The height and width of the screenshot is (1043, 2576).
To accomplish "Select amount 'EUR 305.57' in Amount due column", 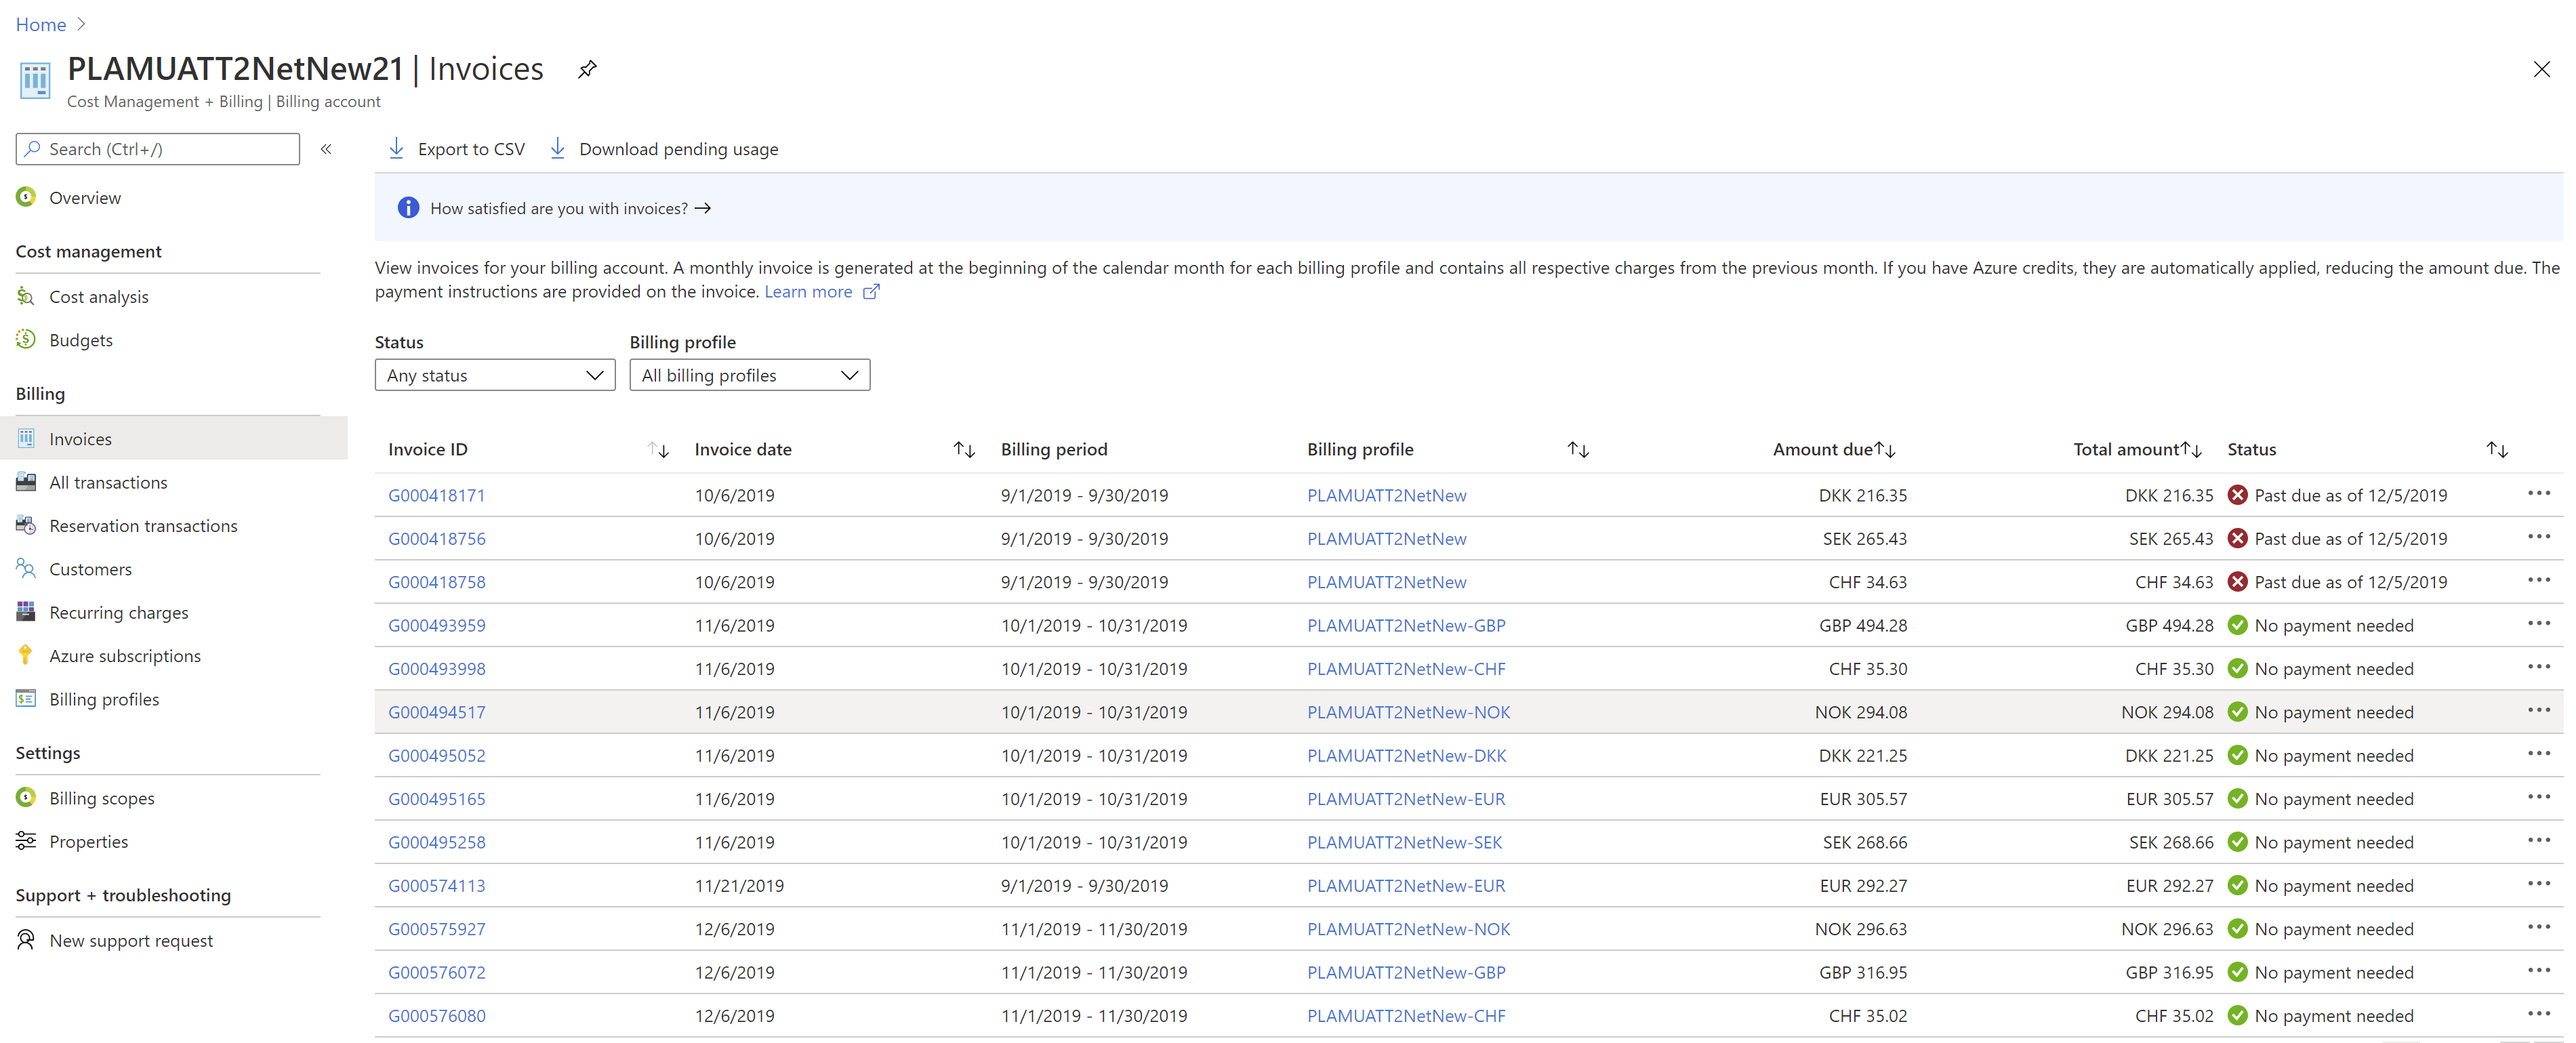I will [x=1863, y=799].
